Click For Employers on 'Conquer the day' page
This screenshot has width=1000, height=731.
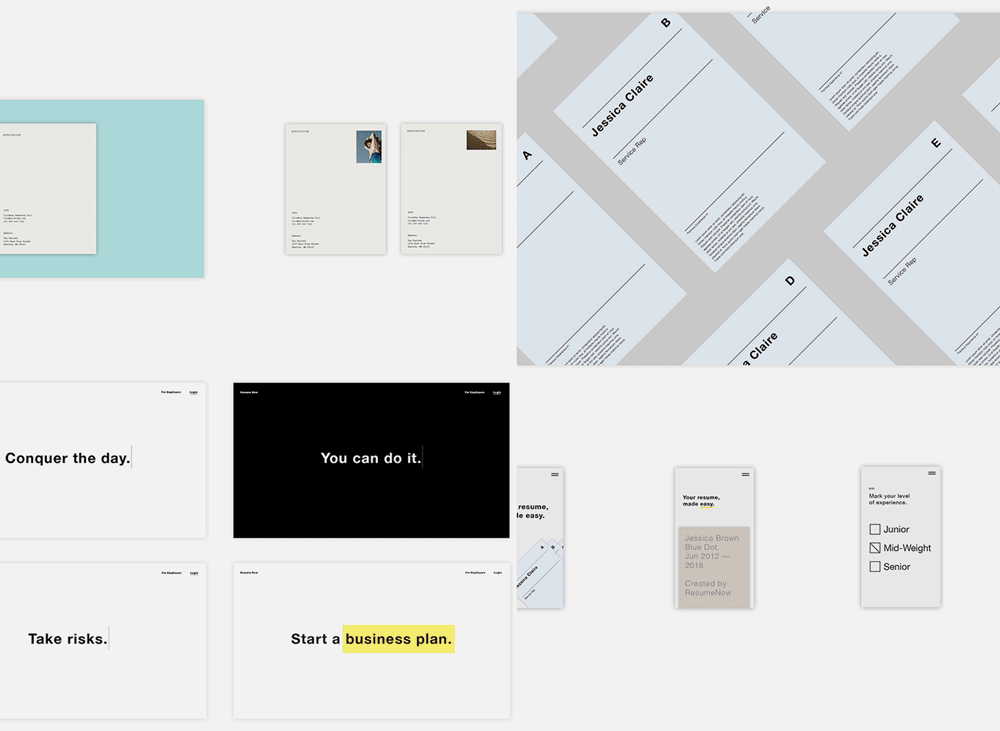[171, 392]
